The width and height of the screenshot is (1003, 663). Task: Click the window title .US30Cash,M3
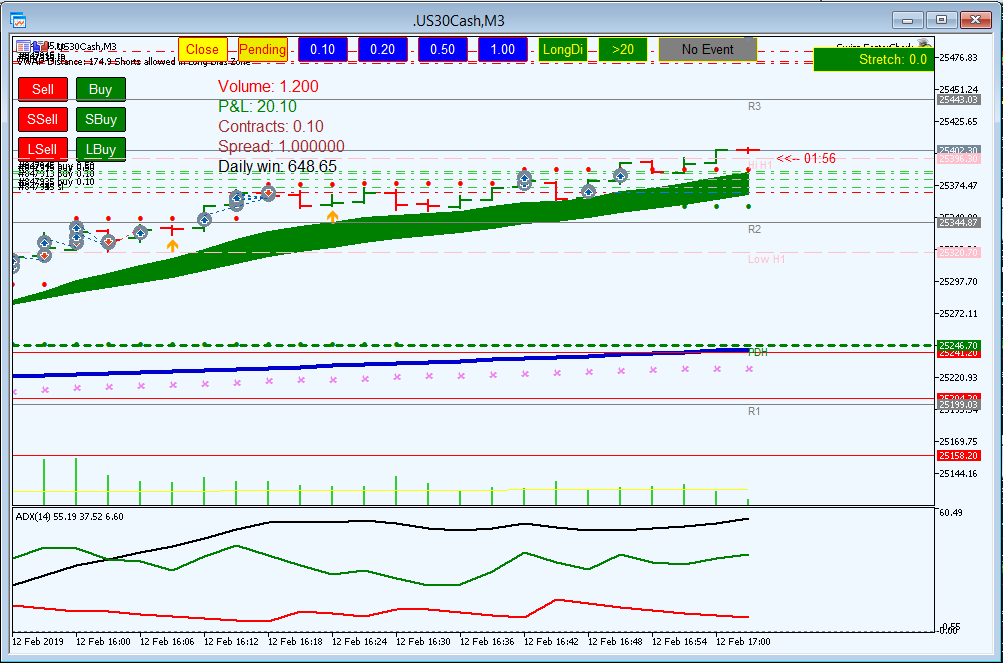click(x=459, y=21)
